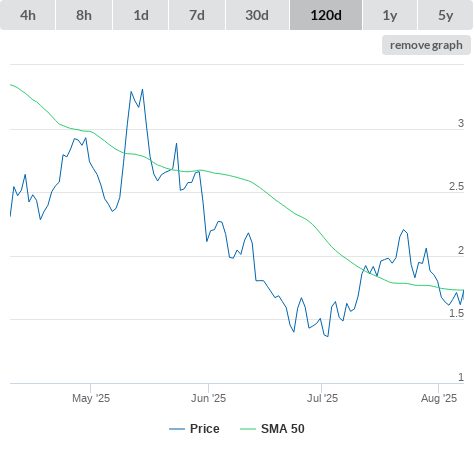Click the remove graph button
This screenshot has height=455, width=474.
pos(426,45)
